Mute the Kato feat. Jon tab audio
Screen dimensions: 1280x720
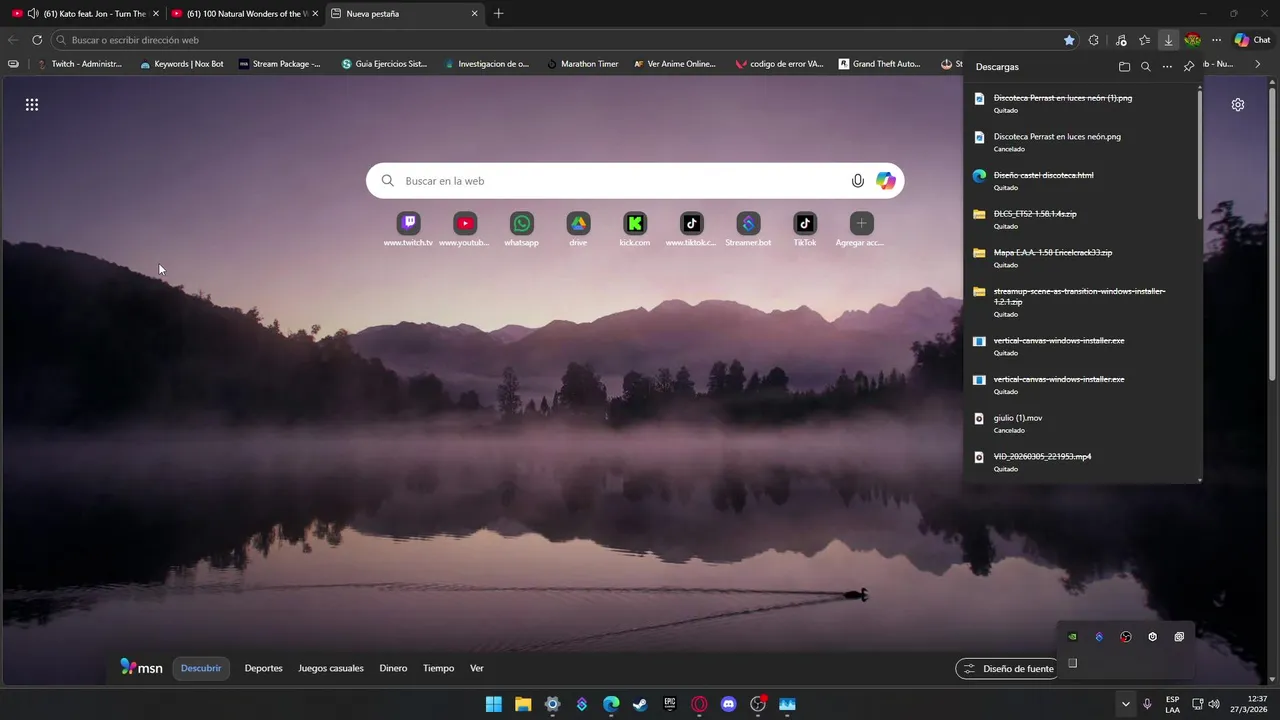[x=33, y=13]
